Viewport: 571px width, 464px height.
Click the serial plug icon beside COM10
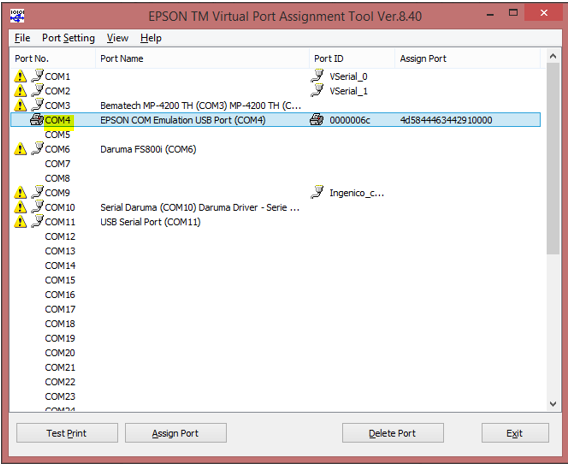point(37,206)
